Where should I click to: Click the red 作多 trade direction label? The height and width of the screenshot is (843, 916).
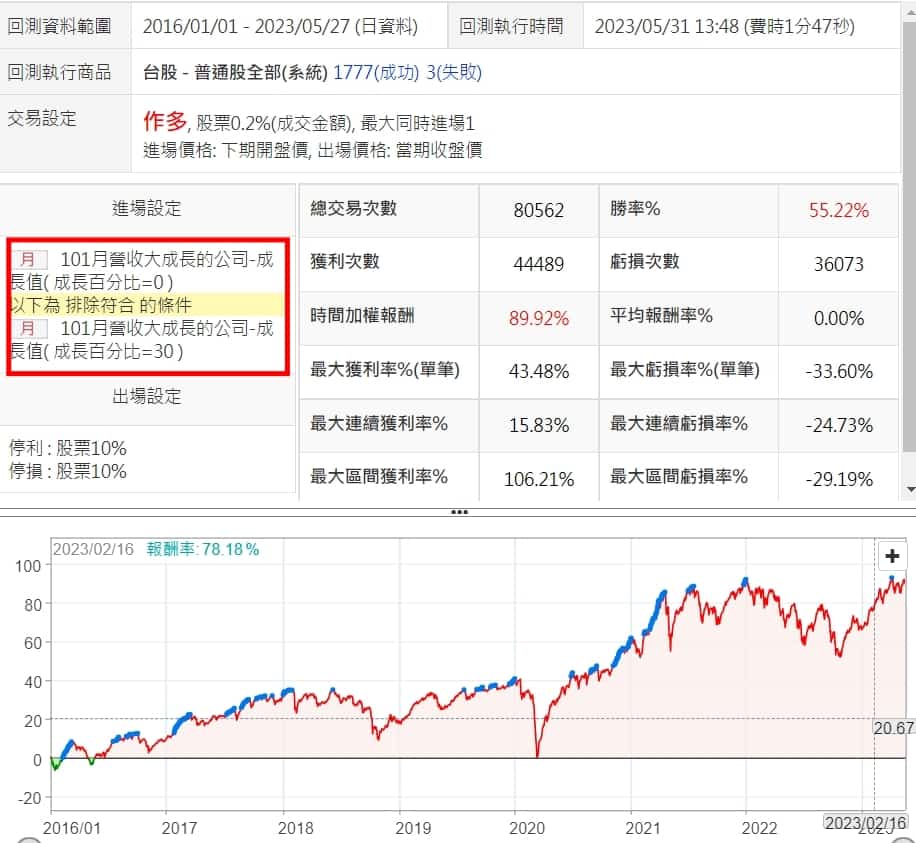(x=165, y=122)
